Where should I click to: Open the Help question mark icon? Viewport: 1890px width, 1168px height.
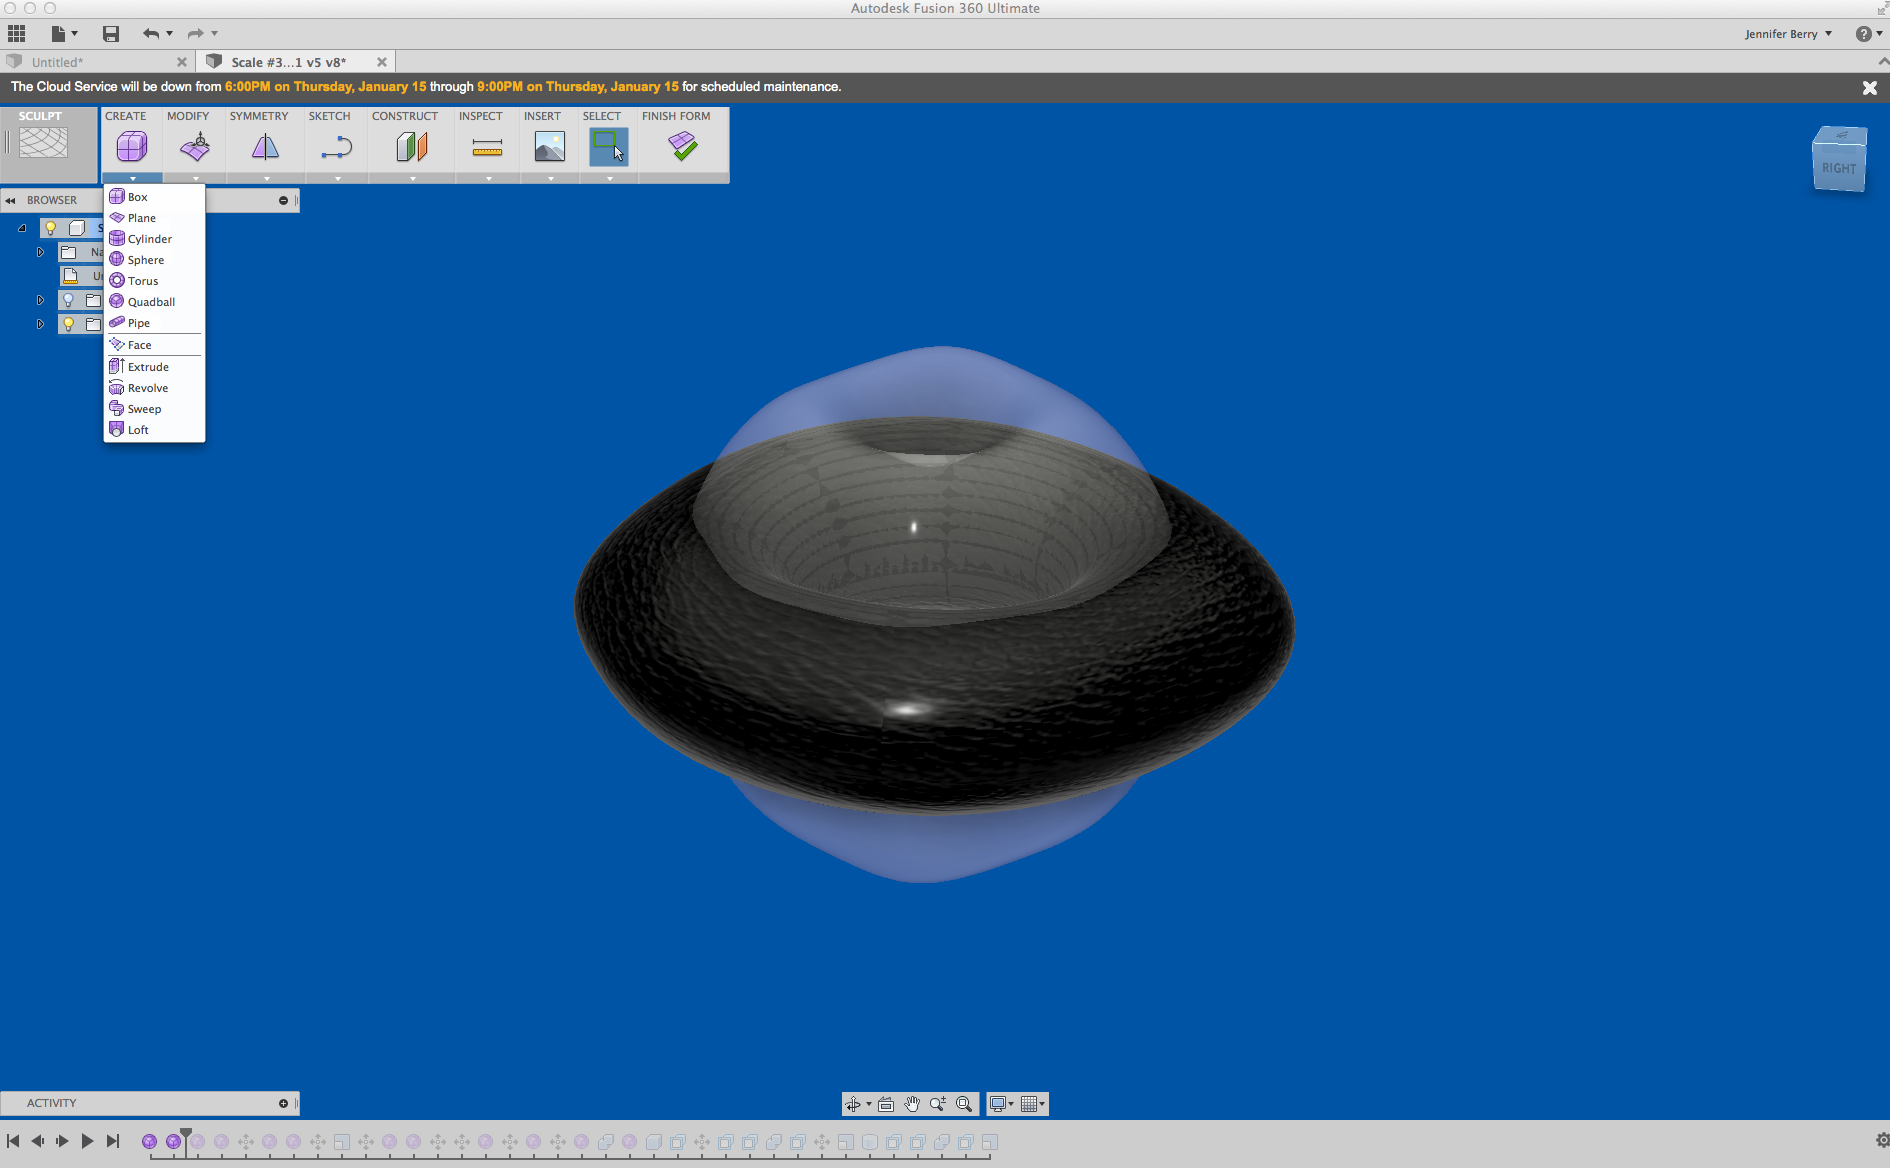[1863, 33]
